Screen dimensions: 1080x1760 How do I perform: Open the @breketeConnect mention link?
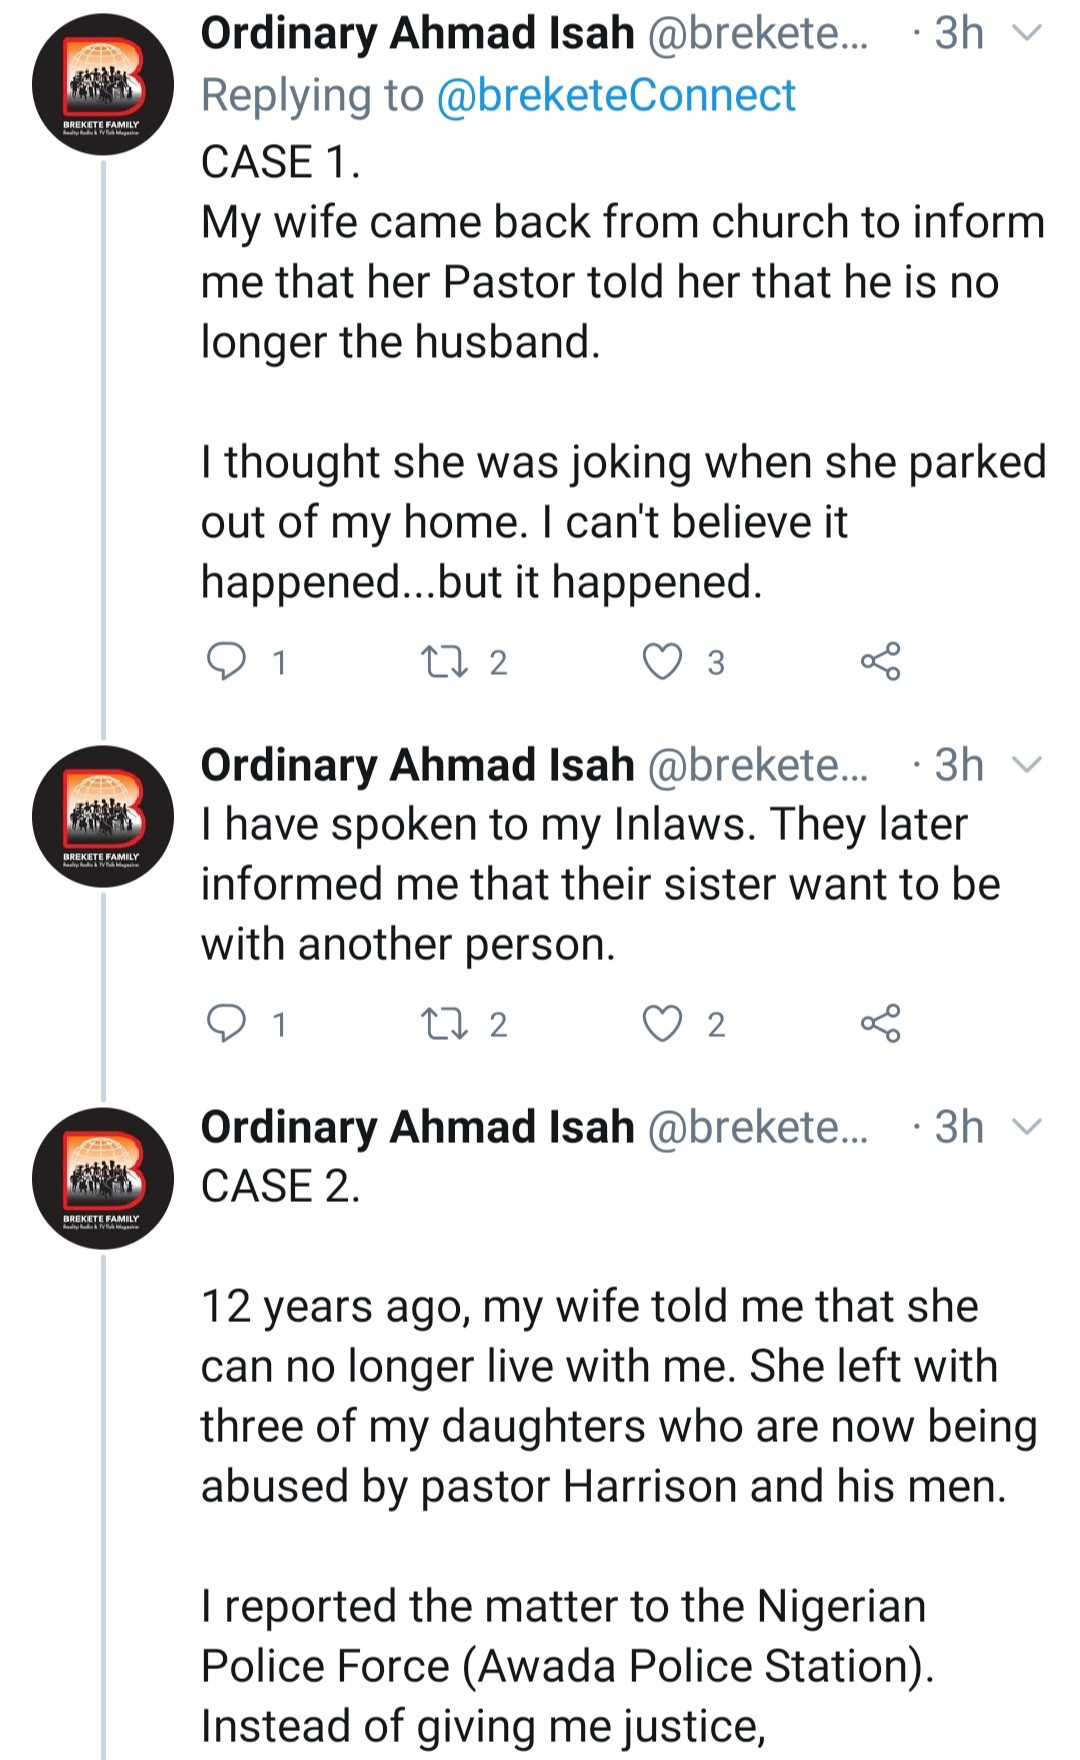616,96
